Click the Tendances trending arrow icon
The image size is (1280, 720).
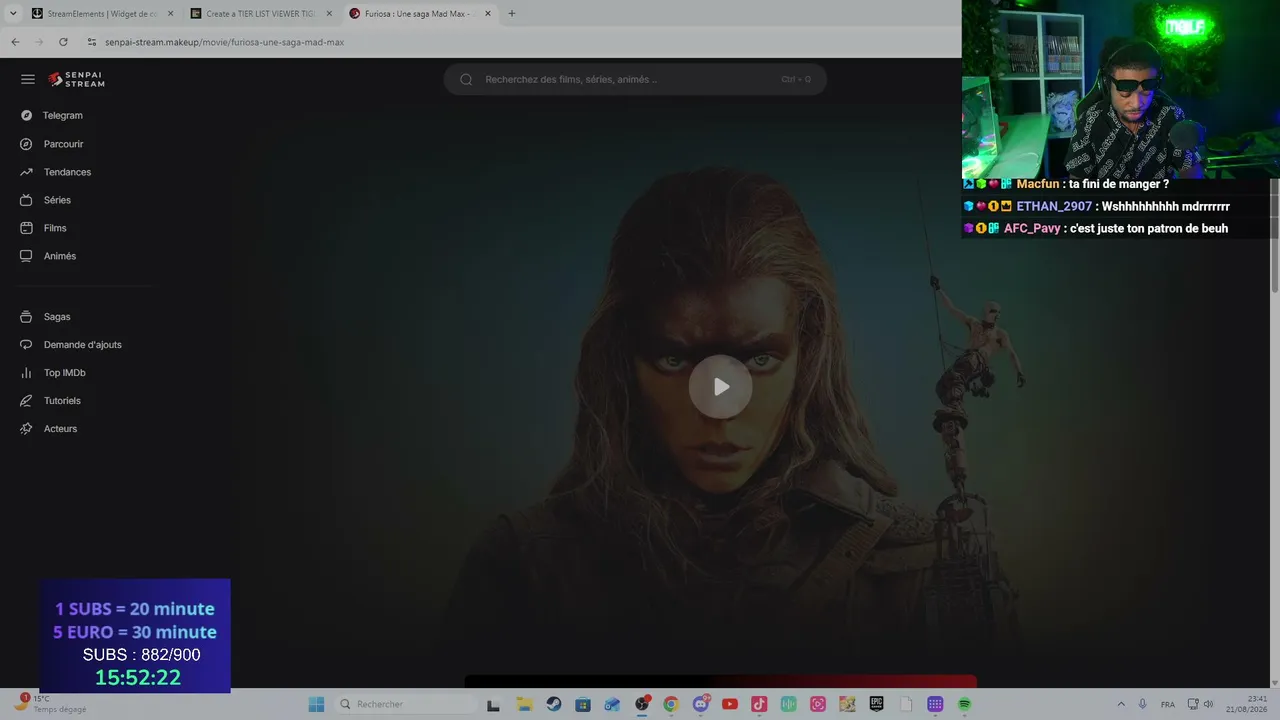[x=26, y=172]
